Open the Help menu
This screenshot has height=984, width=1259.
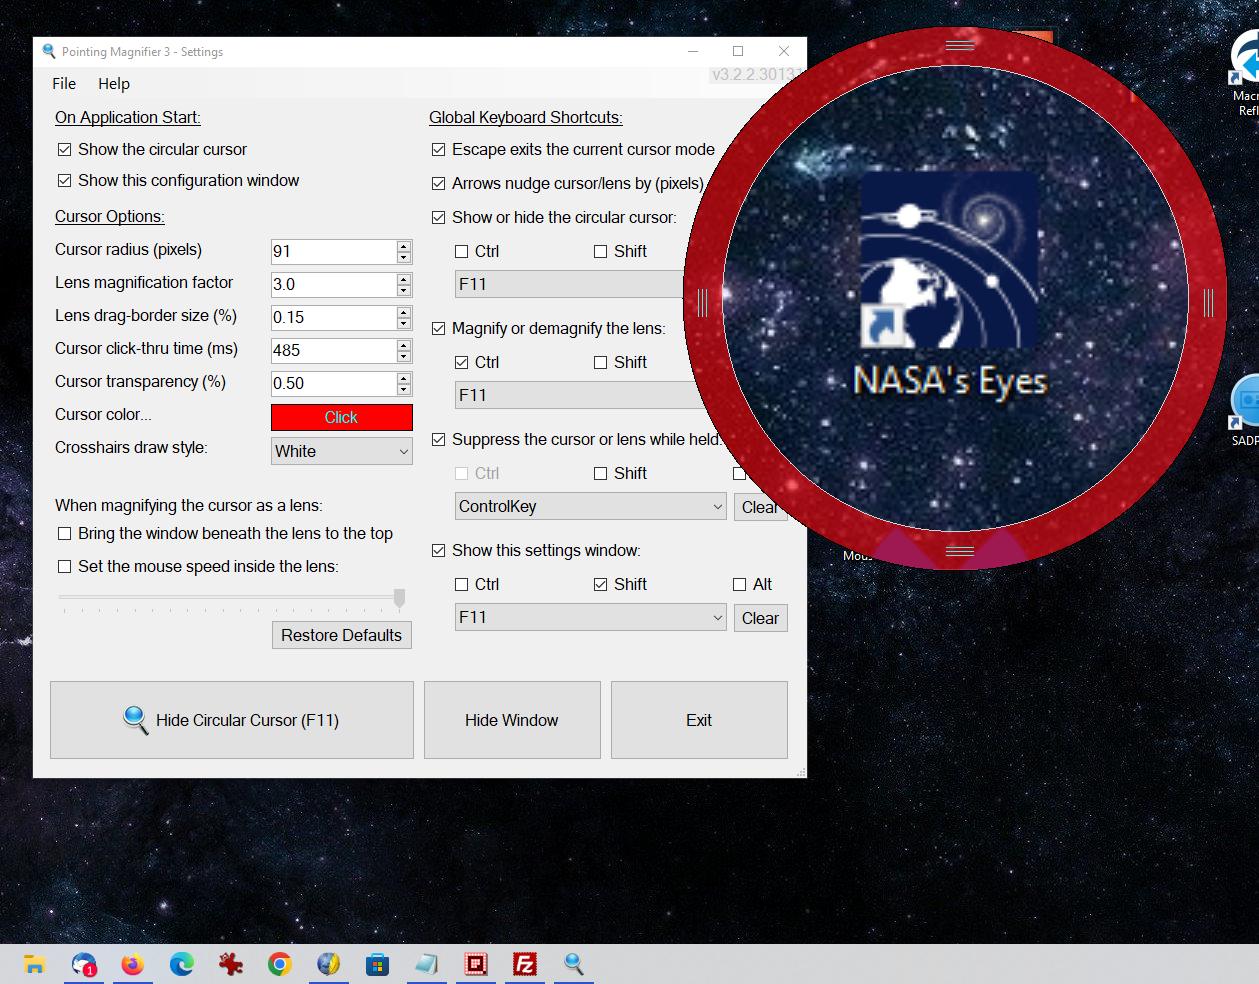(114, 84)
